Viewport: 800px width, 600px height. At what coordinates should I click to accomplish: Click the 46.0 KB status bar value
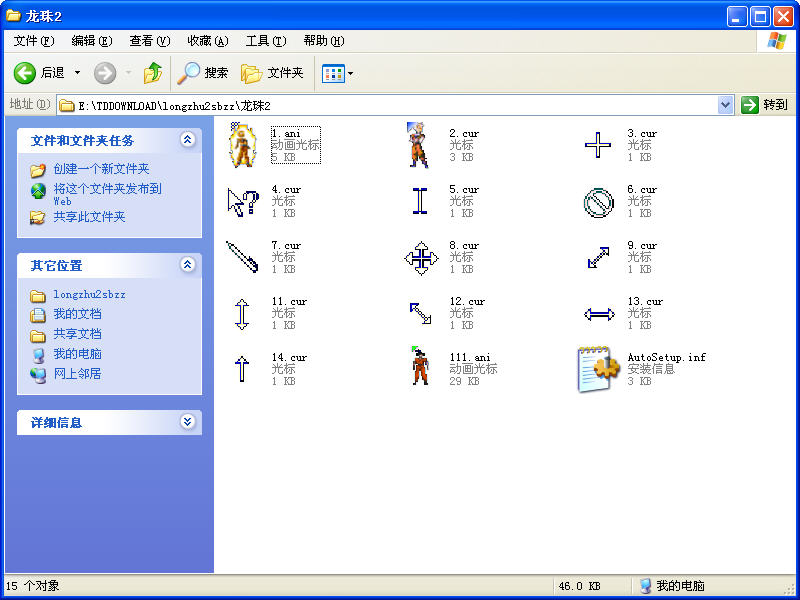coord(579,586)
